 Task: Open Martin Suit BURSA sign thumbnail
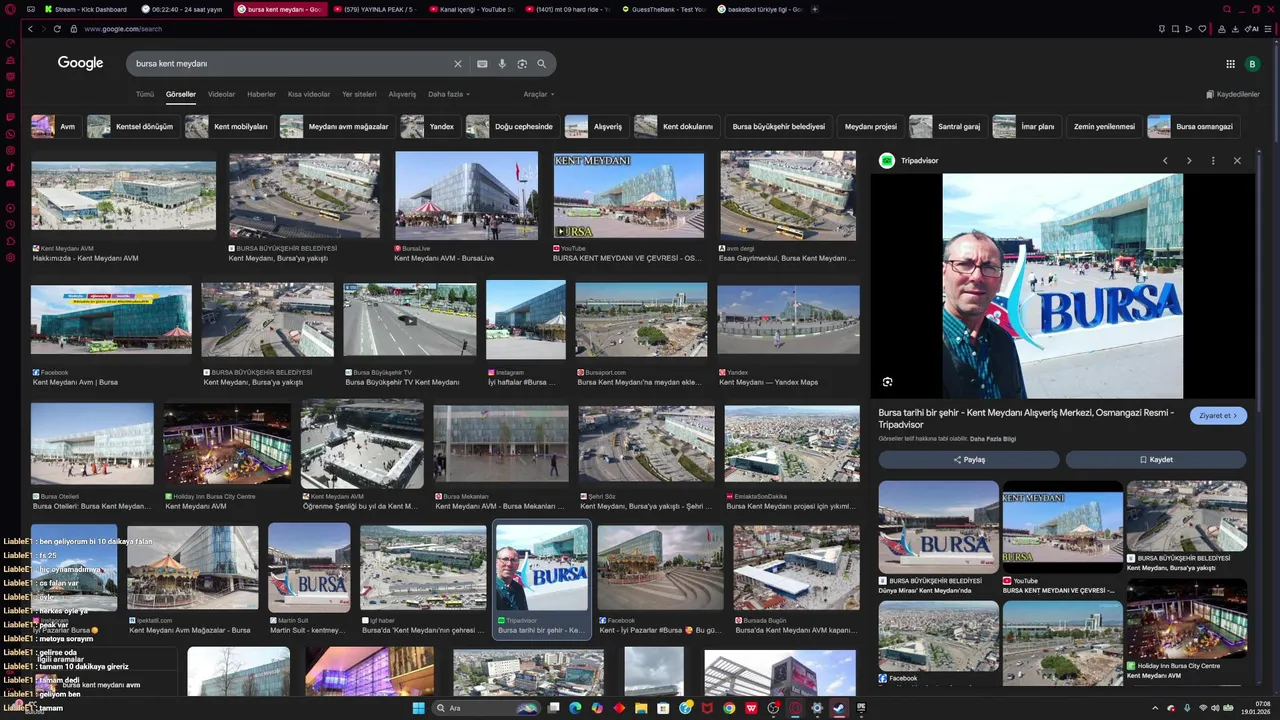click(309, 568)
